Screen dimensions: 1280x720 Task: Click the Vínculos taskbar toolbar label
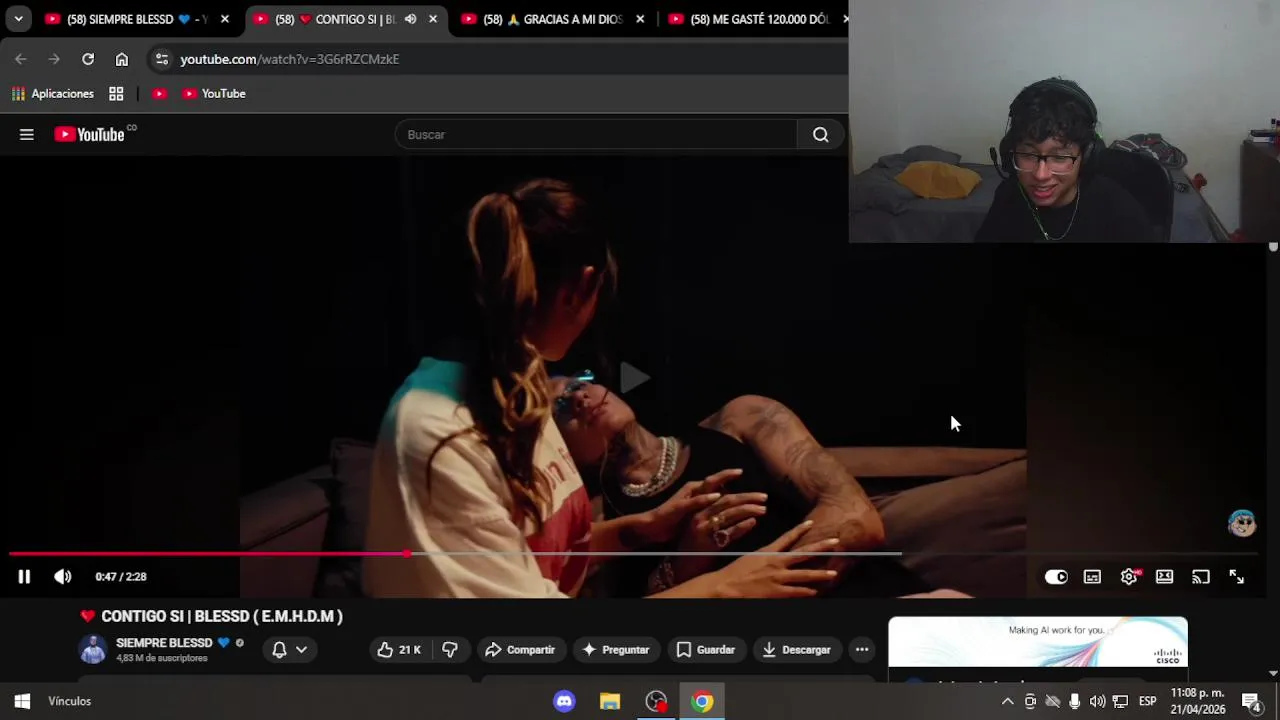70,701
